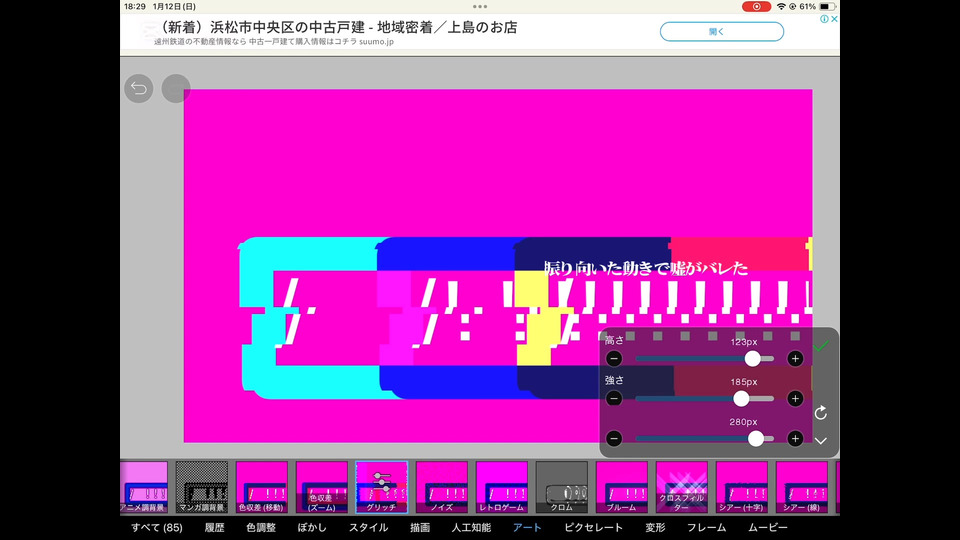Image resolution: width=960 pixels, height=540 pixels.
Task: Tap the 開く button in the ad
Action: 722,32
